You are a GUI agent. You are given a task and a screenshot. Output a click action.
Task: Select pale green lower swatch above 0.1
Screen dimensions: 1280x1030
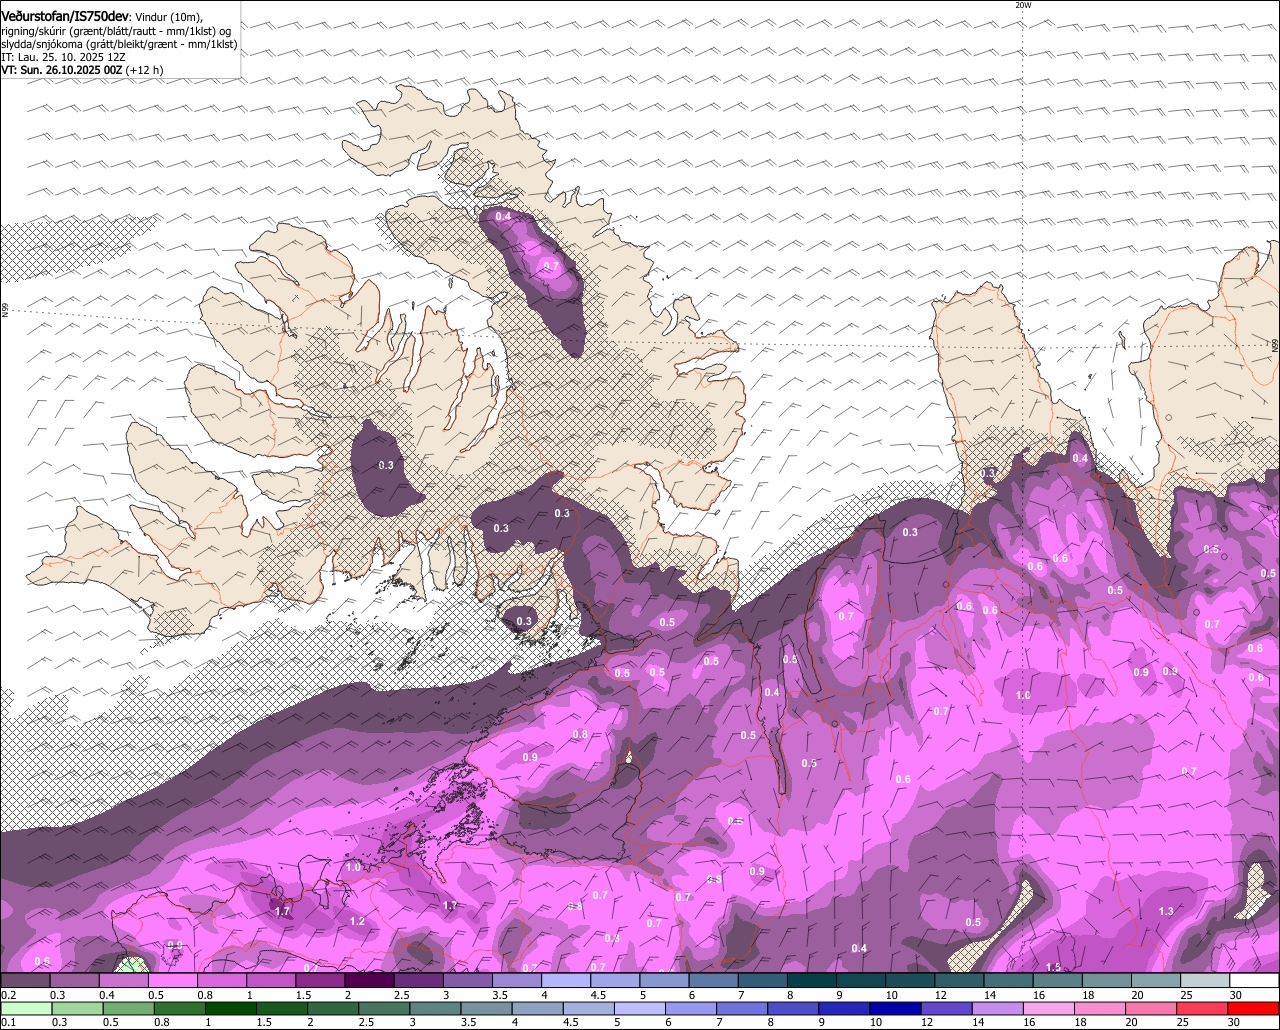click(26, 1008)
